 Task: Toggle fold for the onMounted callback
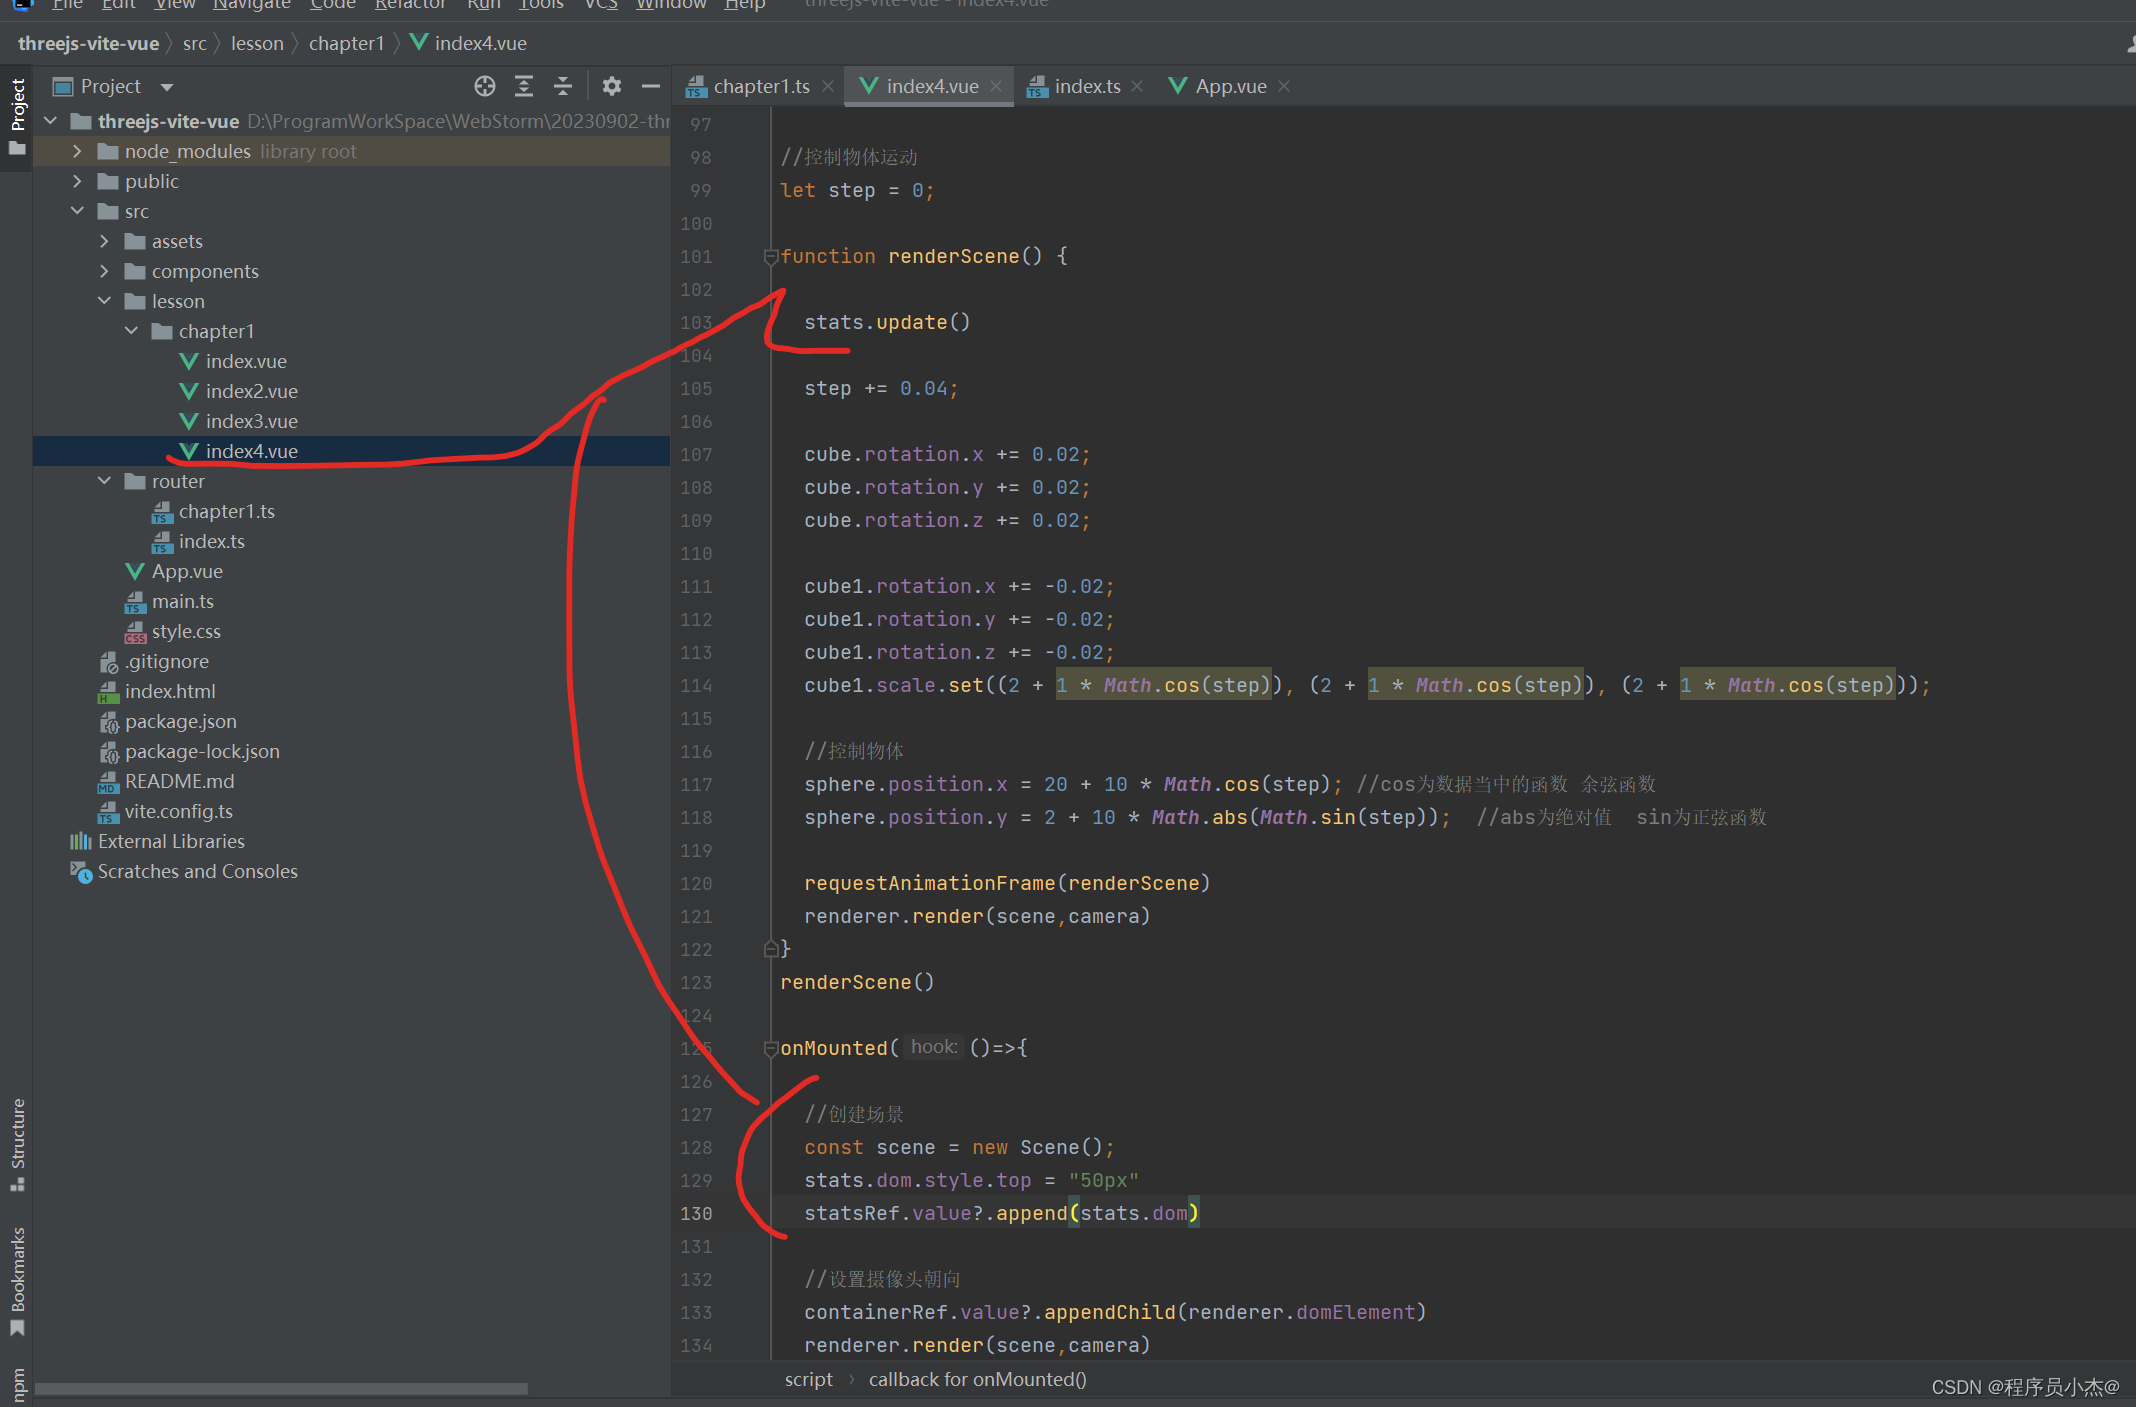(770, 1048)
